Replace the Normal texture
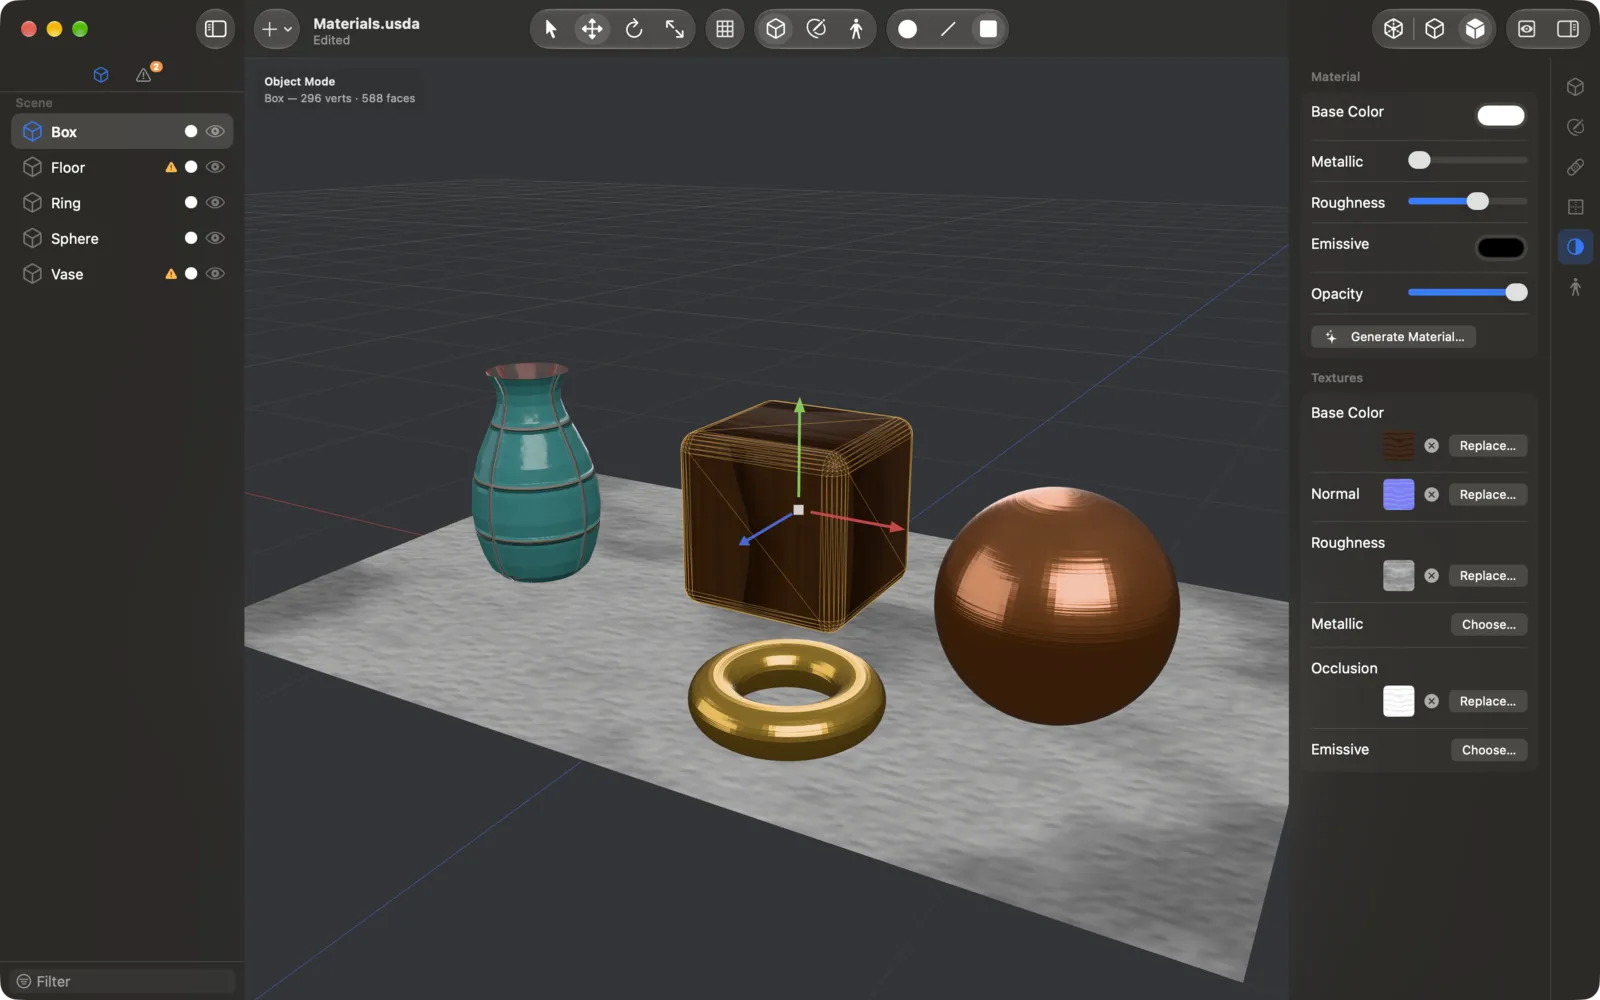Screen dimensions: 1600x1000 (x=1487, y=494)
